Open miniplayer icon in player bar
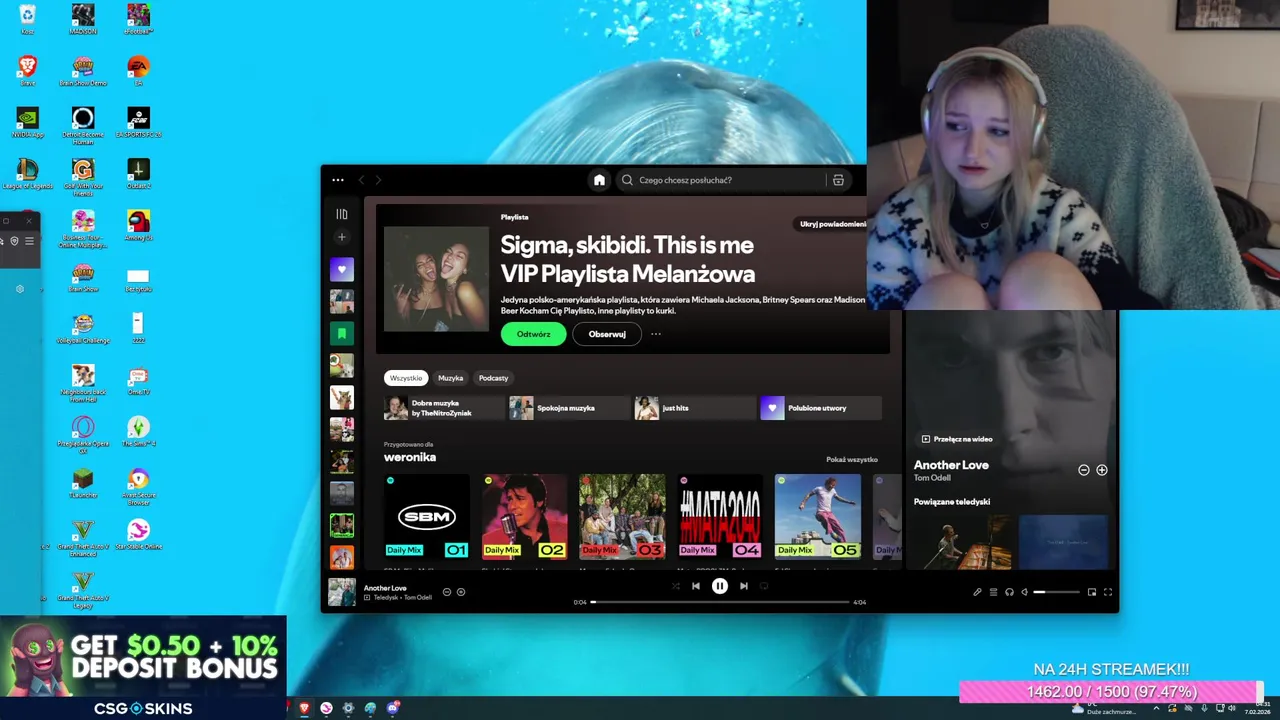The width and height of the screenshot is (1280, 720). 1091,592
